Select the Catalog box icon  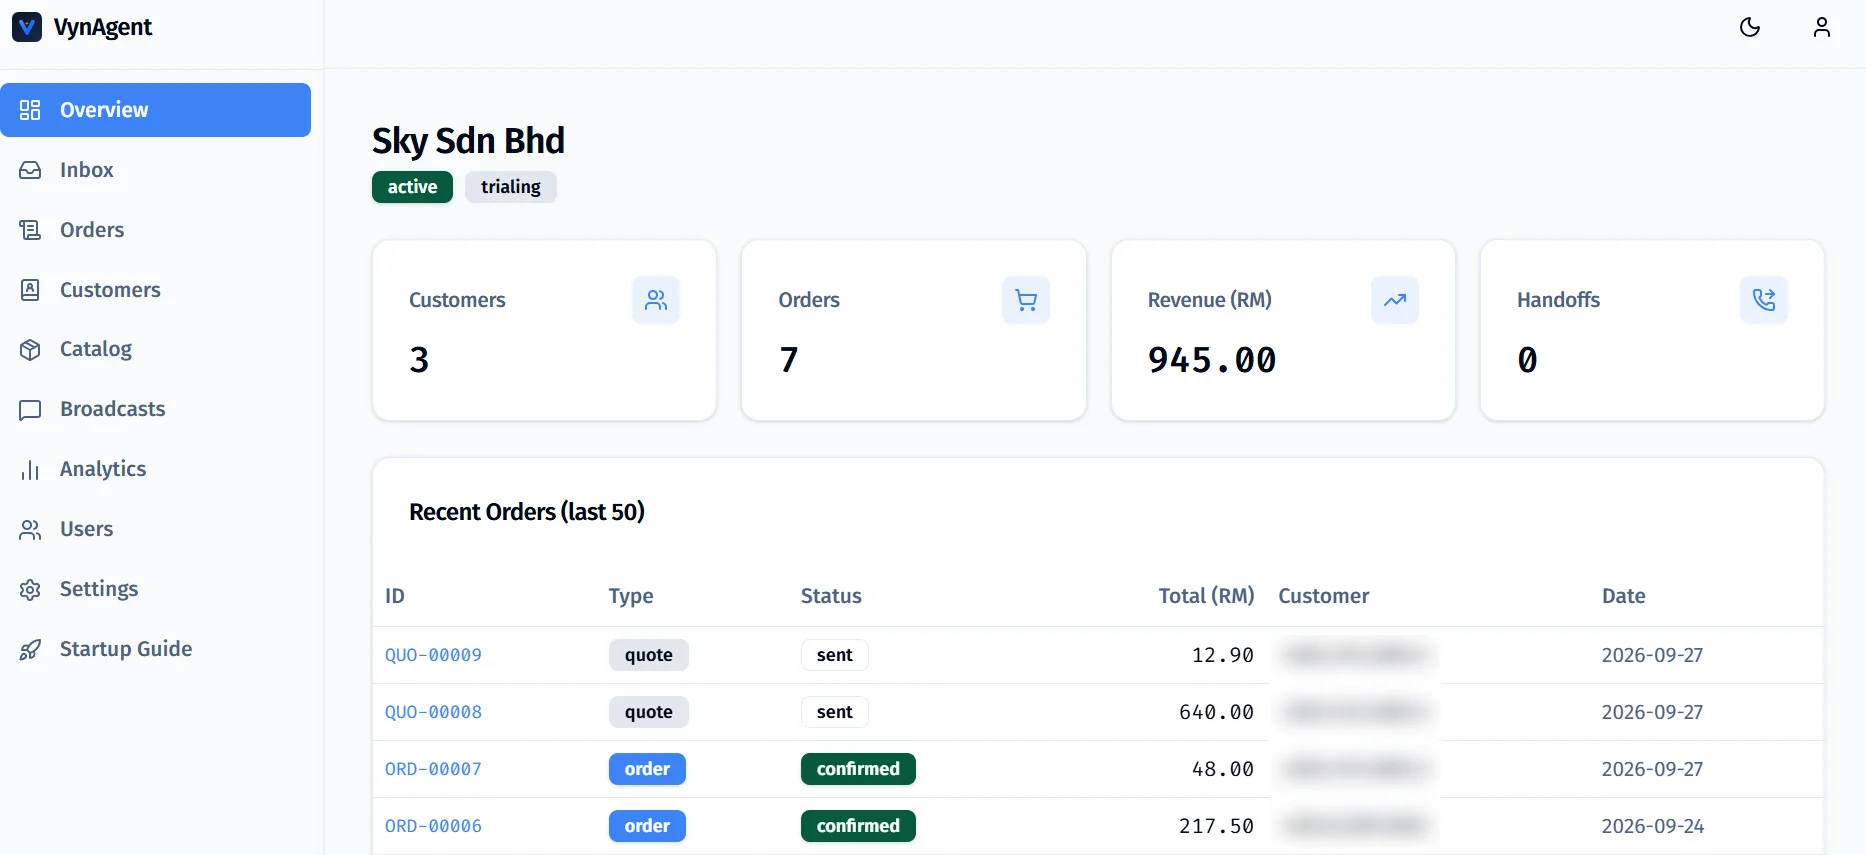click(30, 349)
